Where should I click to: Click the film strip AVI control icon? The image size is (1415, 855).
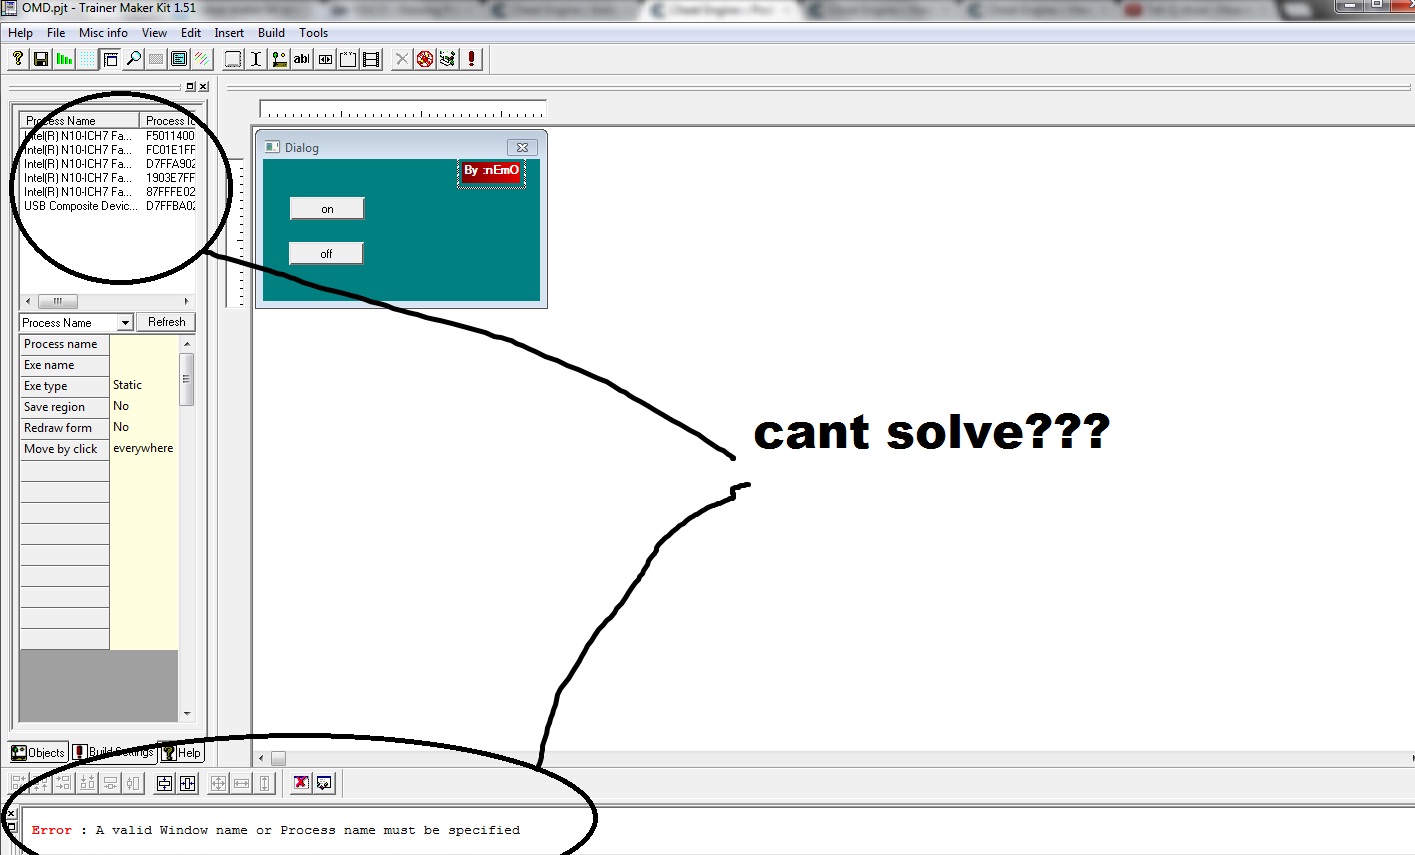[x=370, y=58]
